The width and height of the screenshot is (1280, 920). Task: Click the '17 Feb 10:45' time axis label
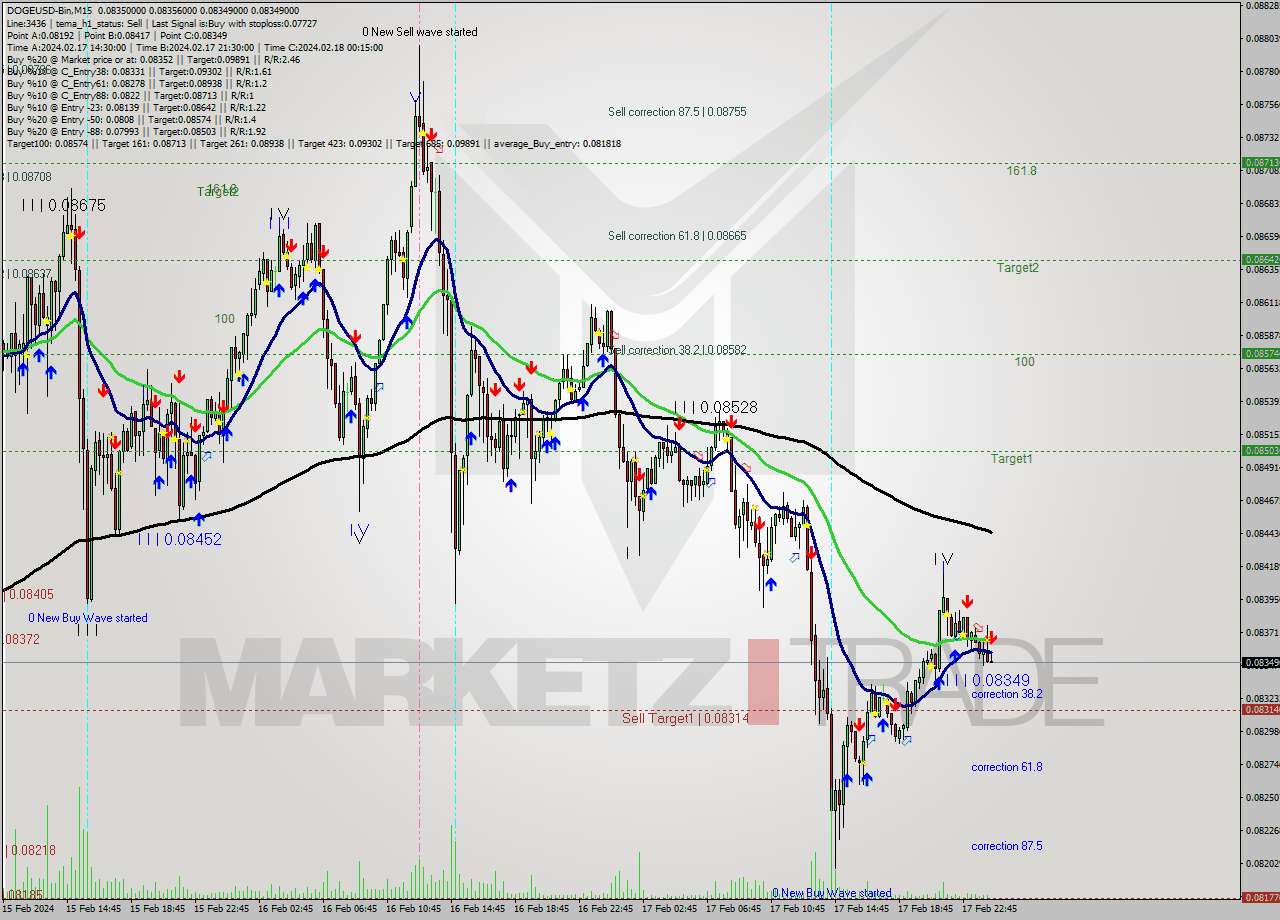797,909
